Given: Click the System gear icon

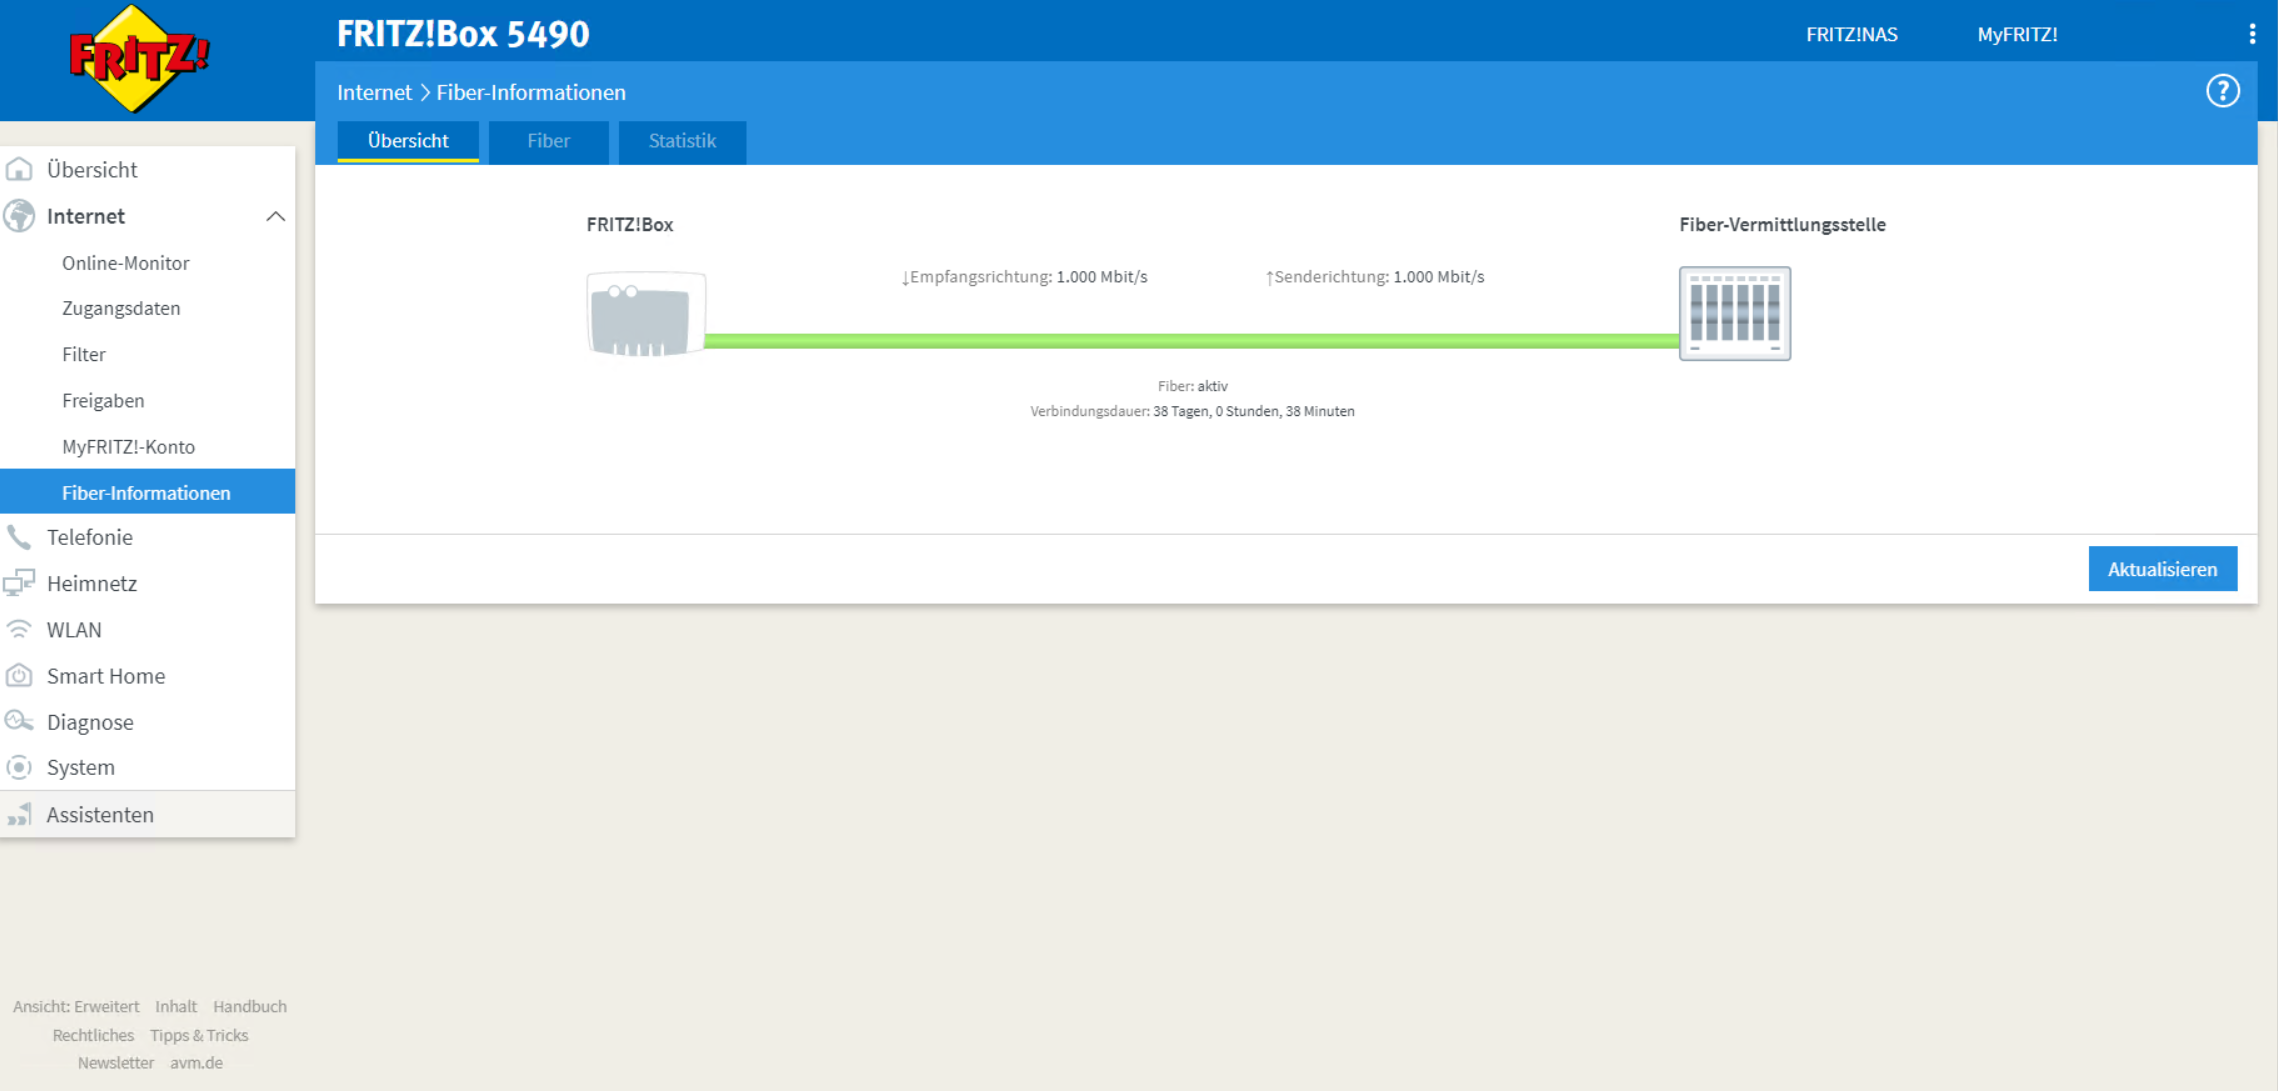Looking at the screenshot, I should point(19,767).
